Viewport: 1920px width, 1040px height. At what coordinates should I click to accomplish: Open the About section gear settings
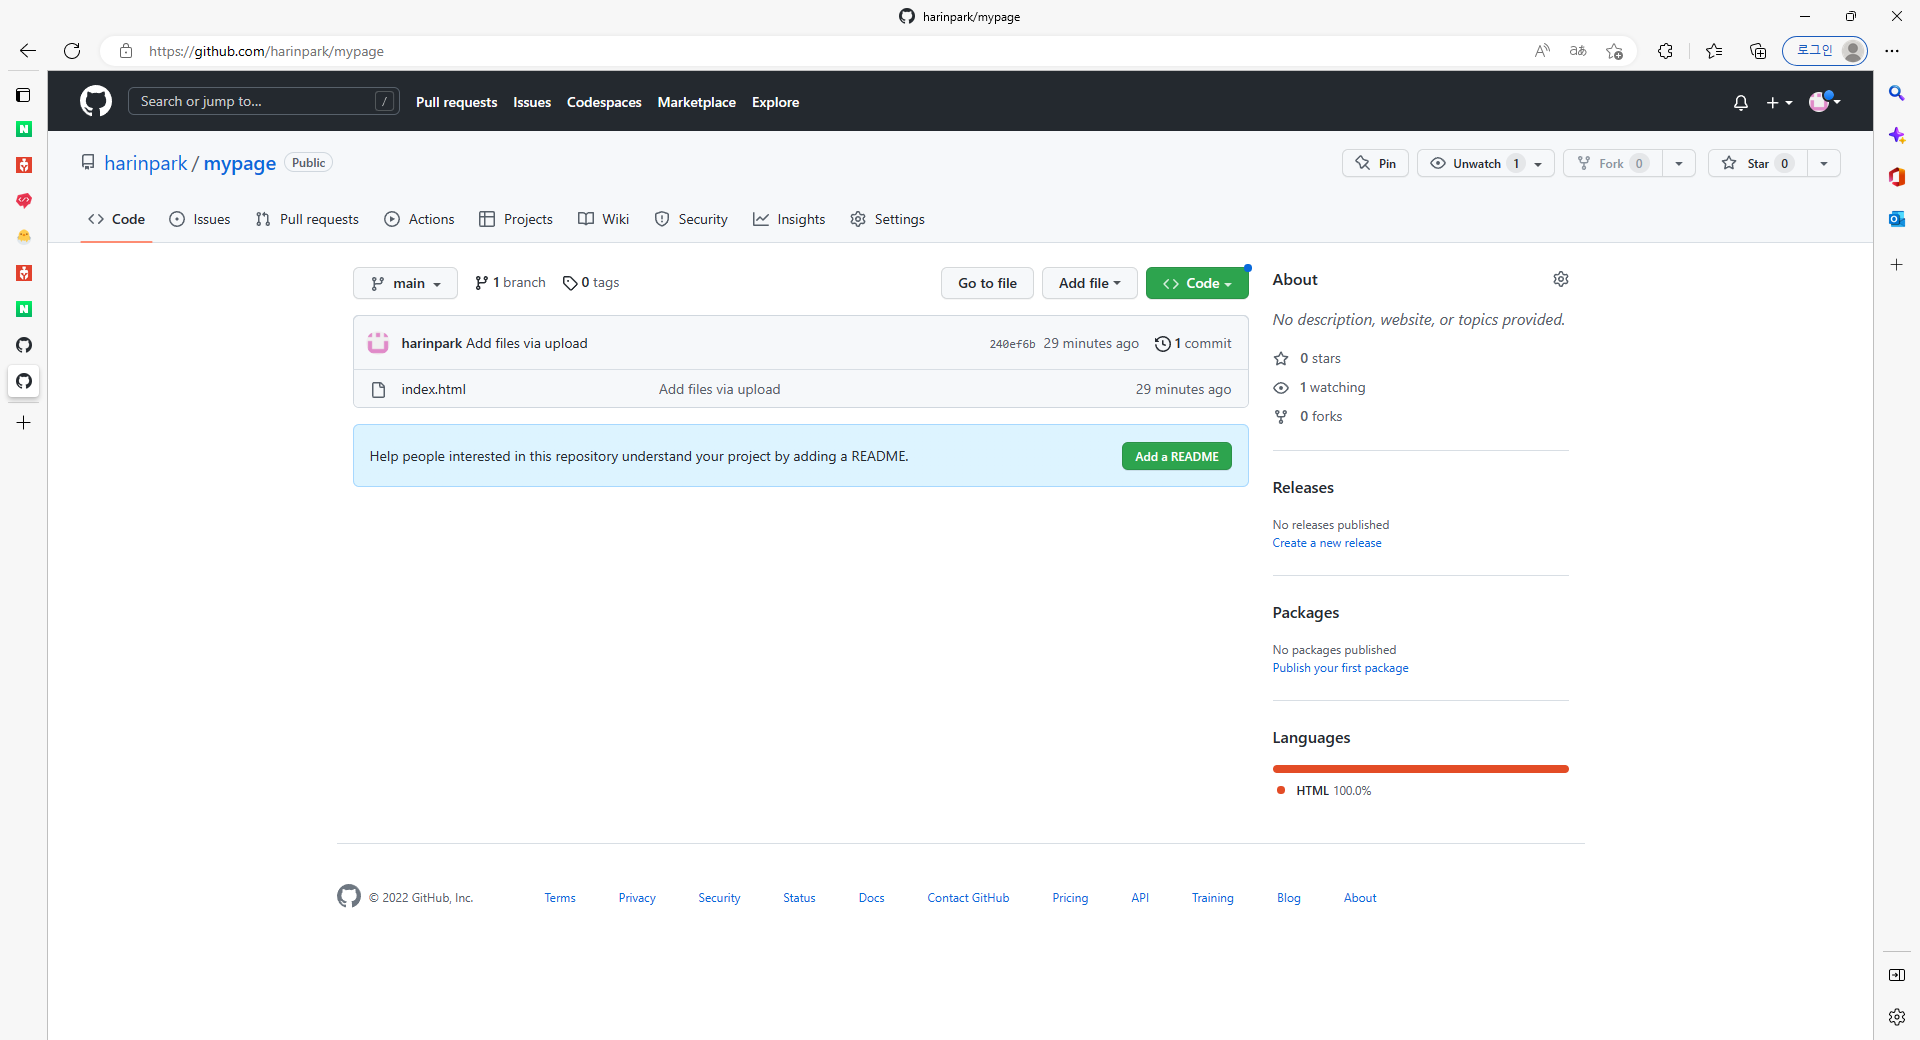[1560, 279]
